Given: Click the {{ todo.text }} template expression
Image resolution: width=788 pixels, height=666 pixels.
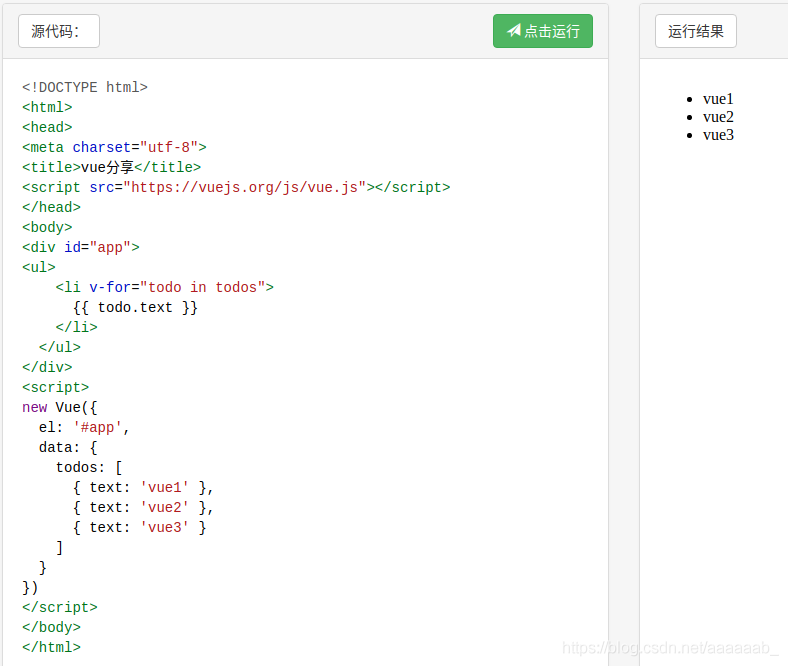Looking at the screenshot, I should [135, 307].
